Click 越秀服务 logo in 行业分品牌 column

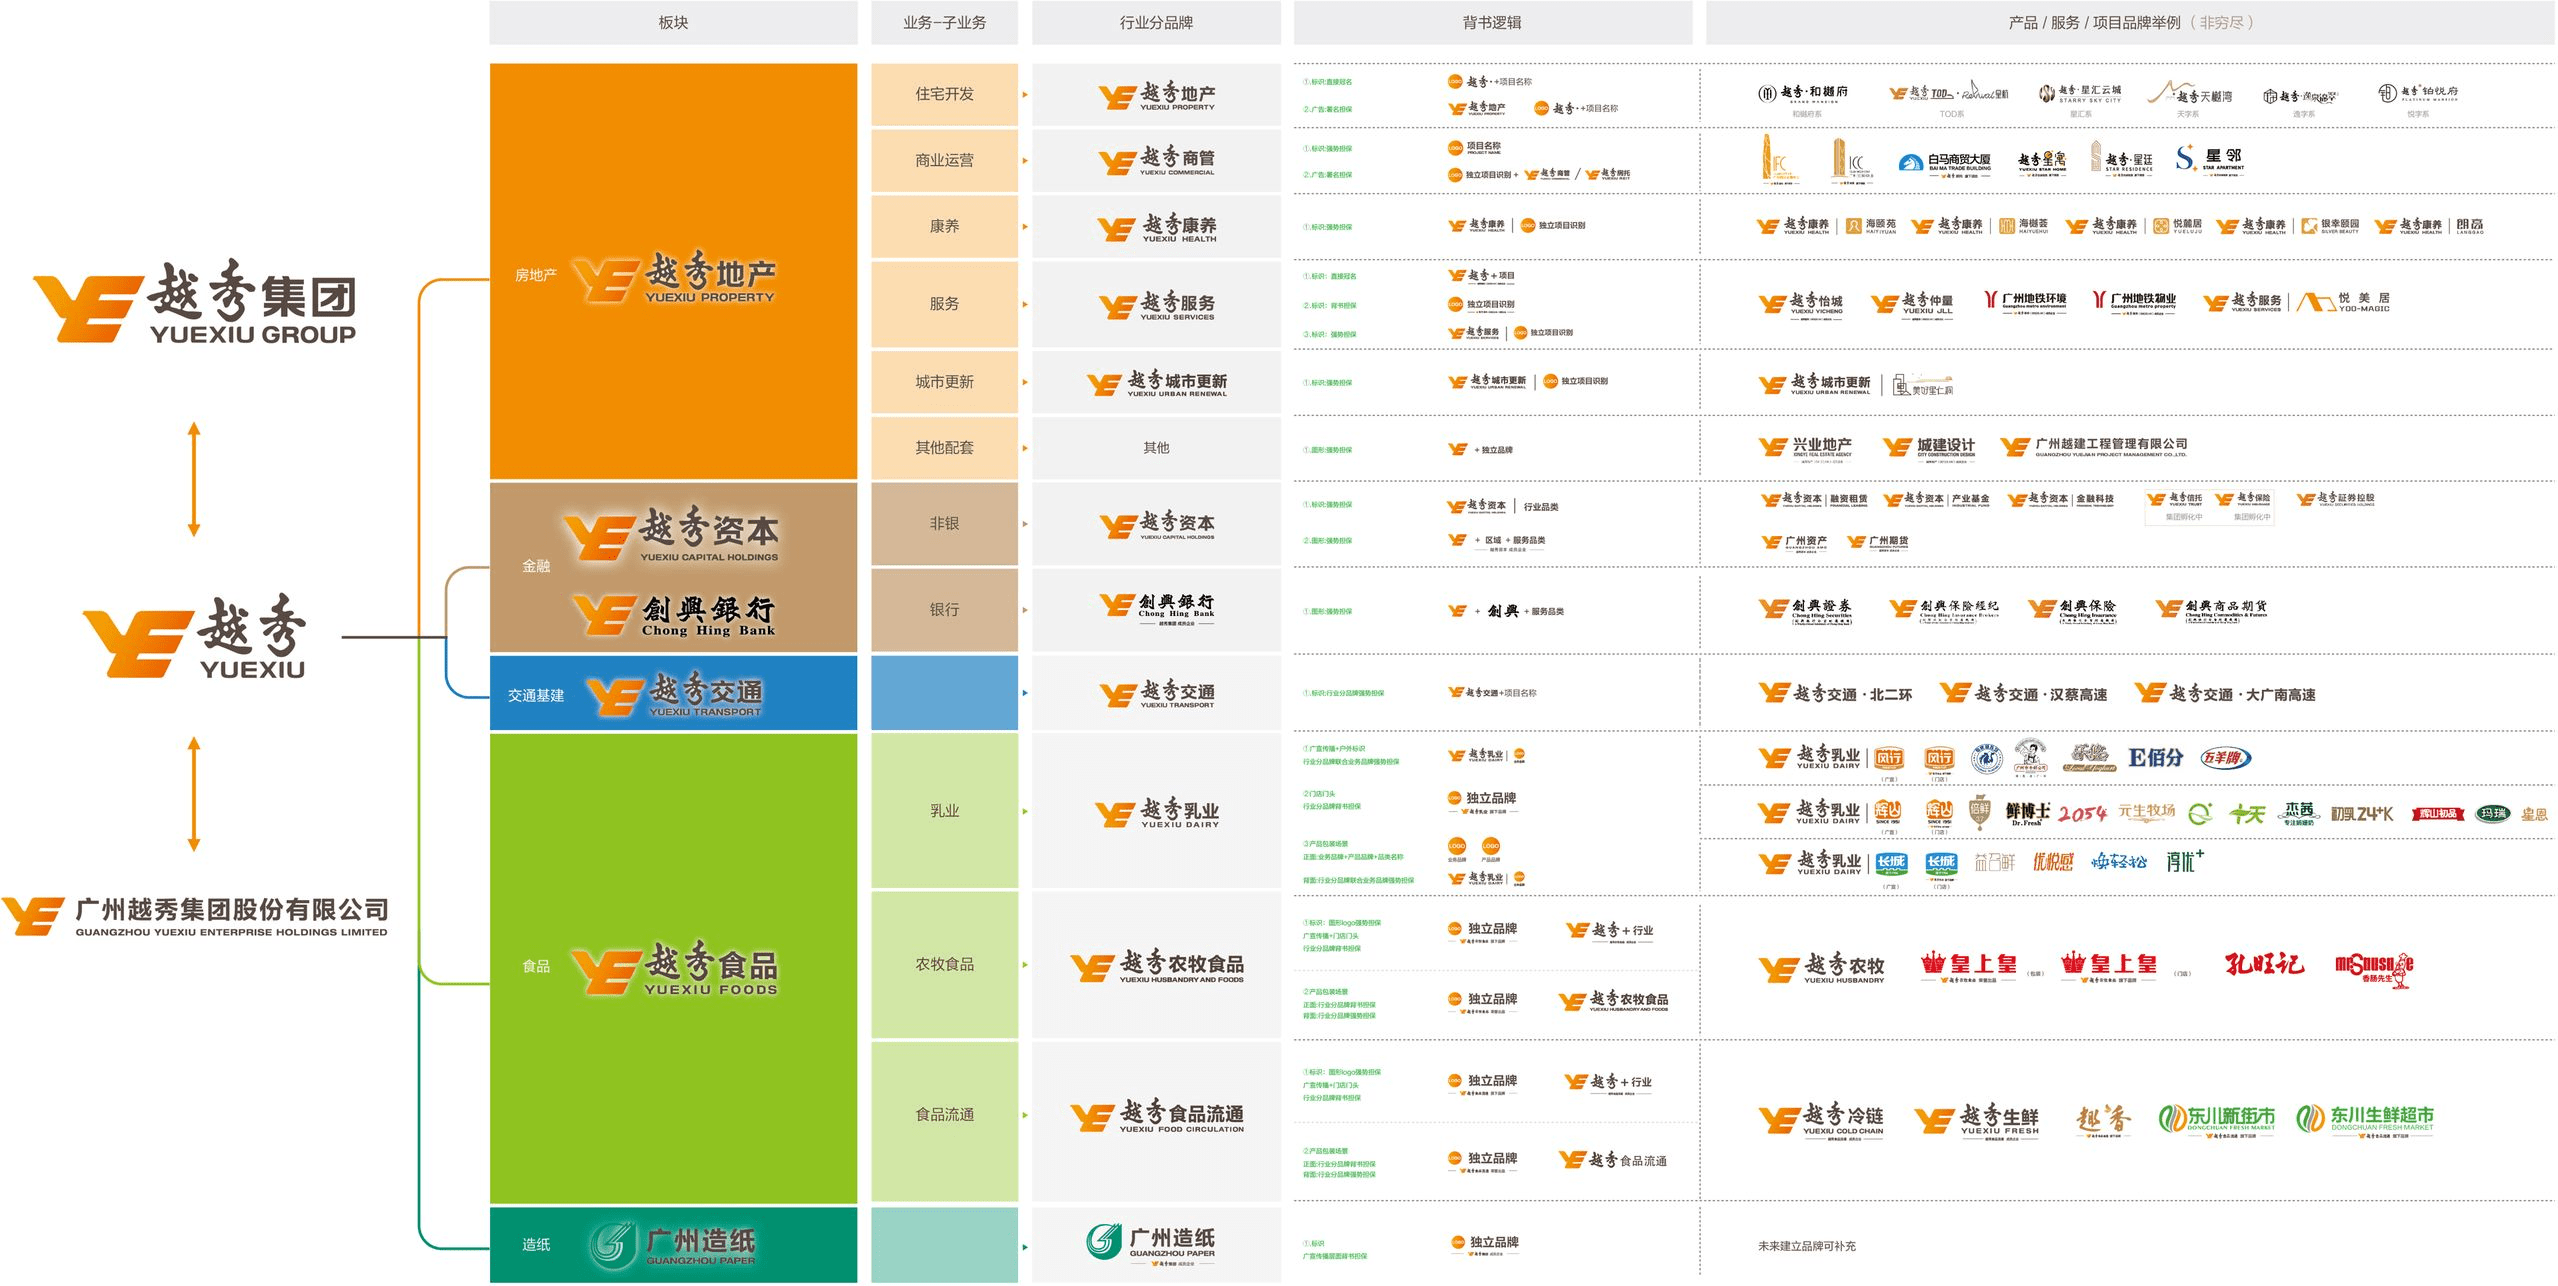[1157, 305]
